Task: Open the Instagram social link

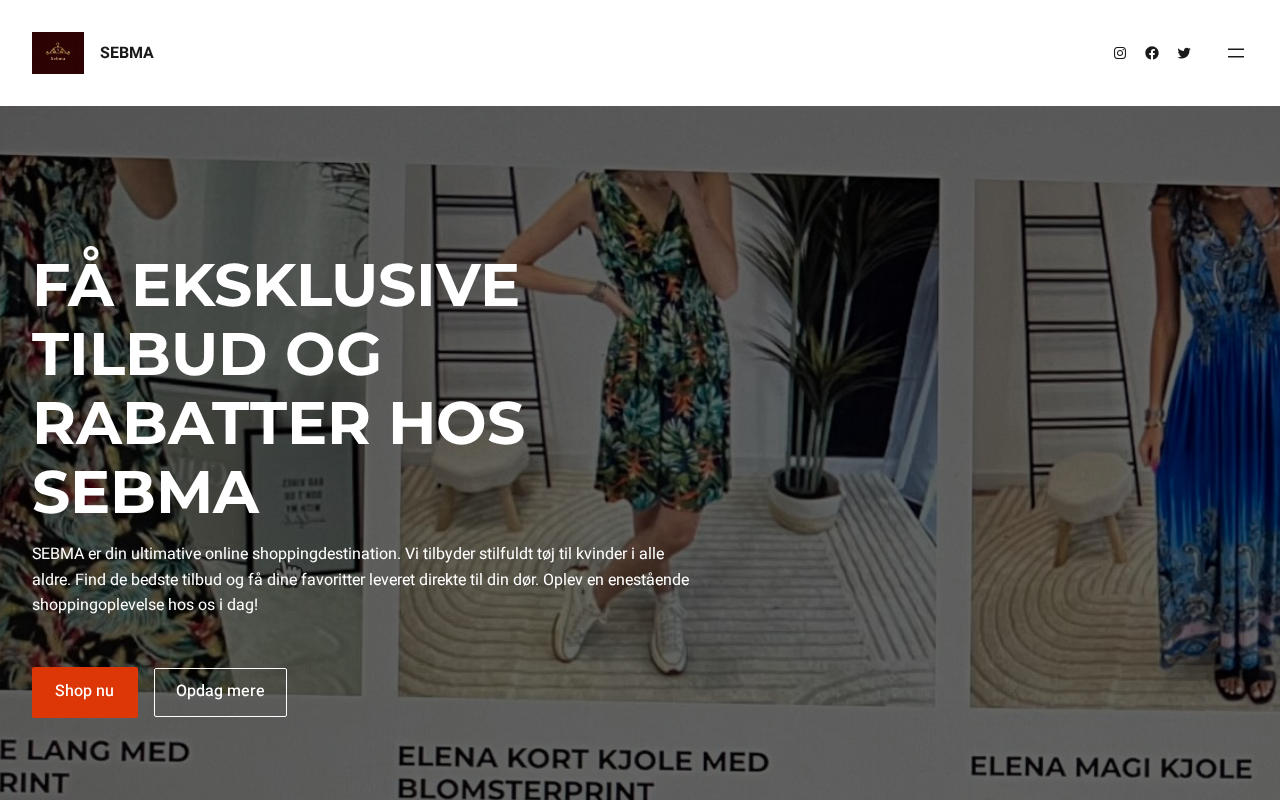Action: [1120, 53]
